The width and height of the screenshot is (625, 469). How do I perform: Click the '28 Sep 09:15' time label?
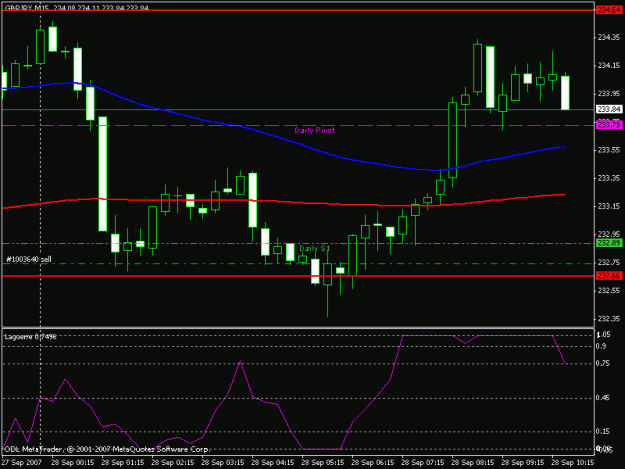point(523,463)
